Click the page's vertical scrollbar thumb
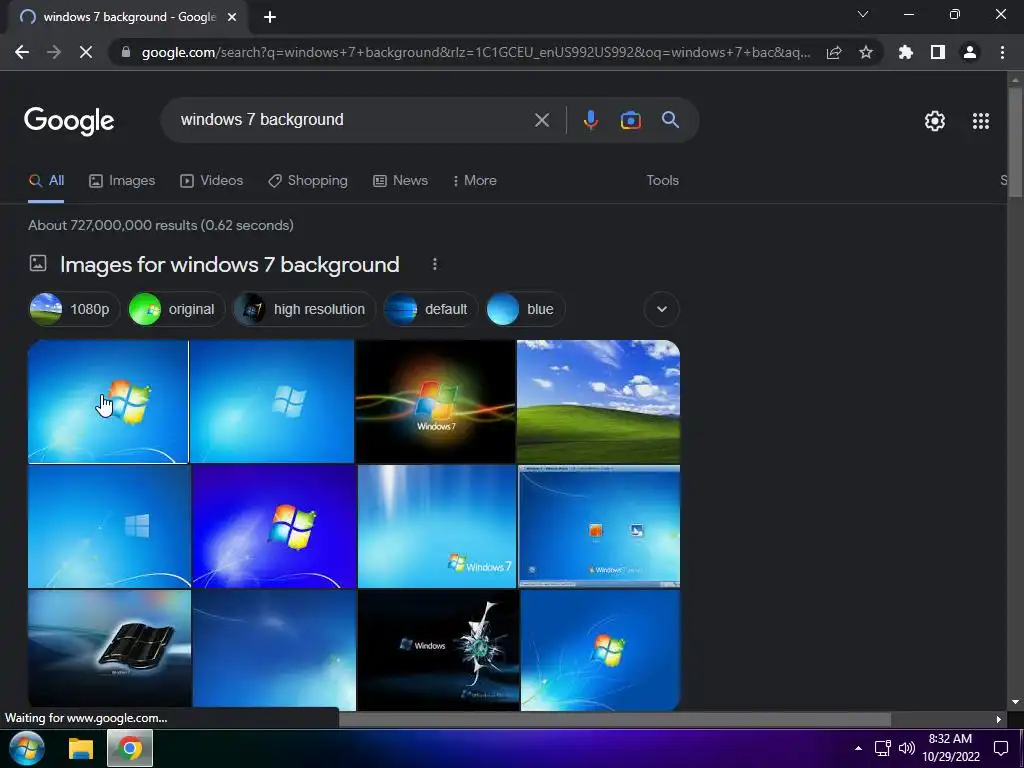The width and height of the screenshot is (1024, 768). click(1015, 141)
